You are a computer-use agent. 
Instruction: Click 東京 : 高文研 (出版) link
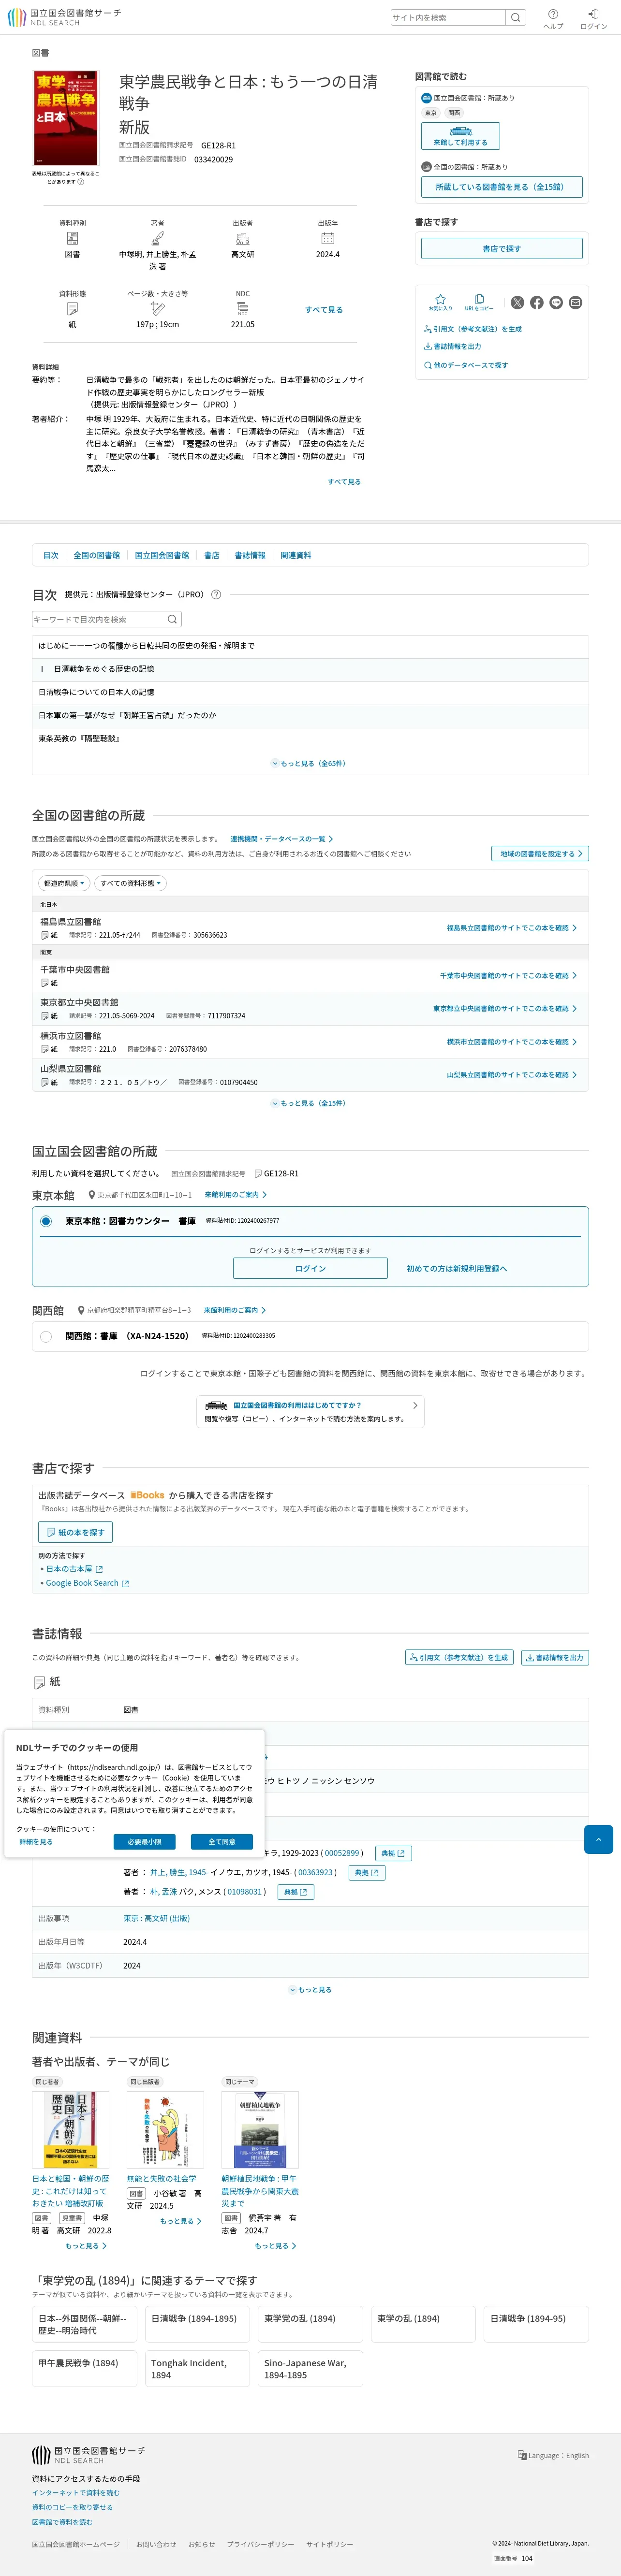pos(156,1918)
